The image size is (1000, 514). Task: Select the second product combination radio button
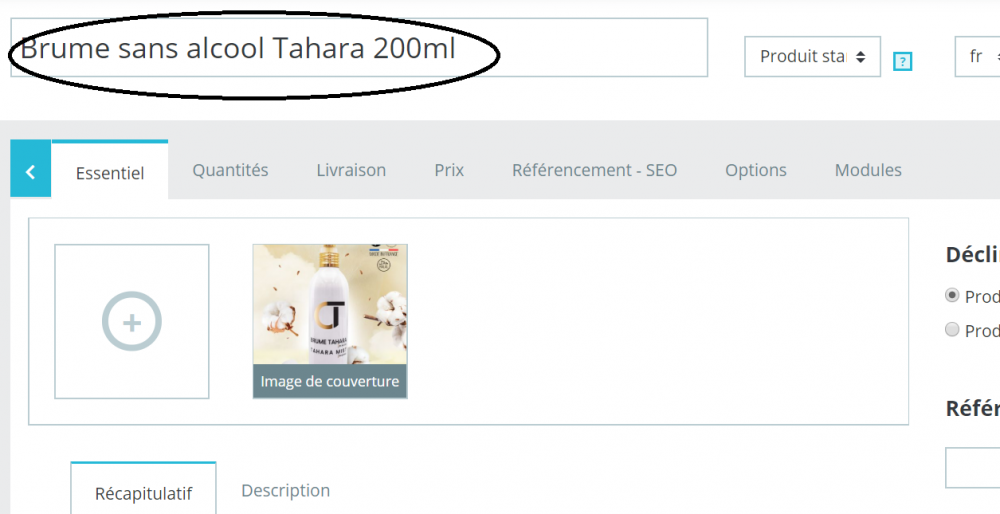(952, 330)
